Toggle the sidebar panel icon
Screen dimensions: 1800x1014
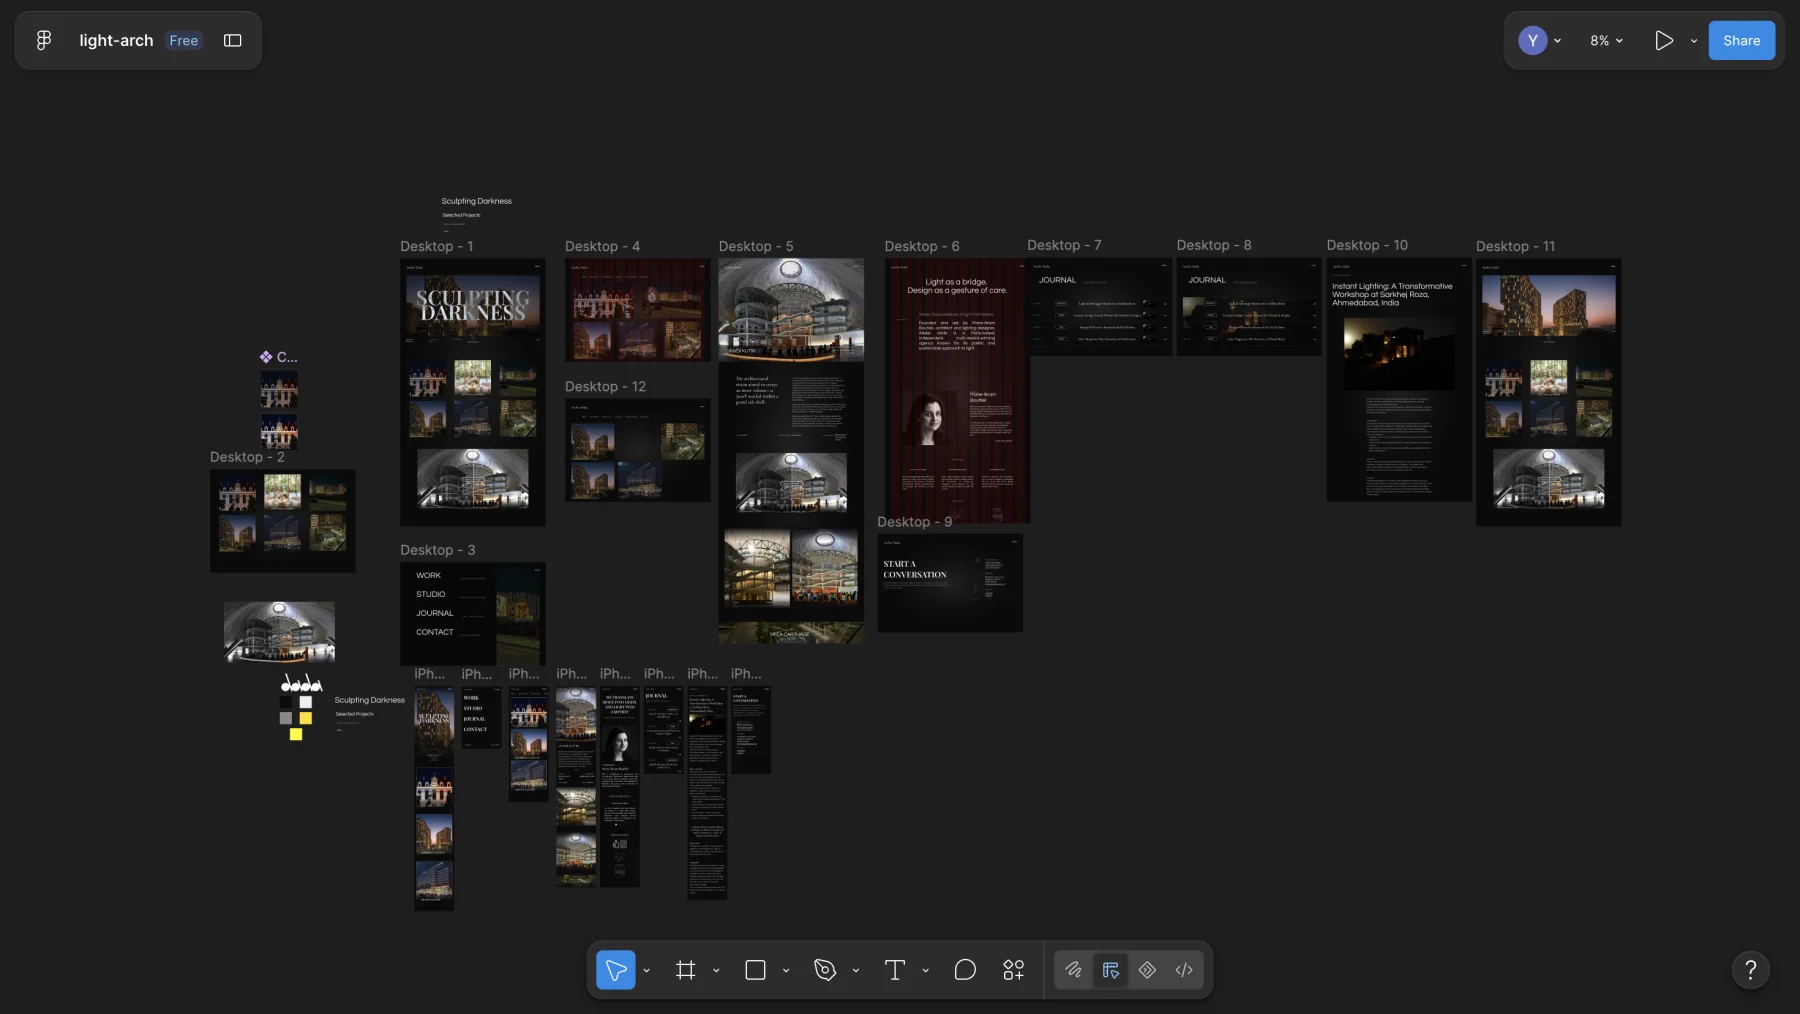click(x=233, y=40)
